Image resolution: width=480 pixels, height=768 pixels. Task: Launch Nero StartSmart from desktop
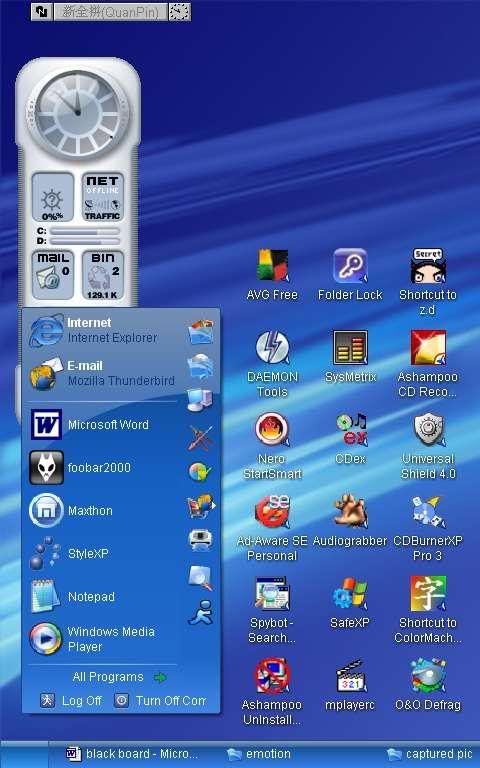pyautogui.click(x=272, y=446)
